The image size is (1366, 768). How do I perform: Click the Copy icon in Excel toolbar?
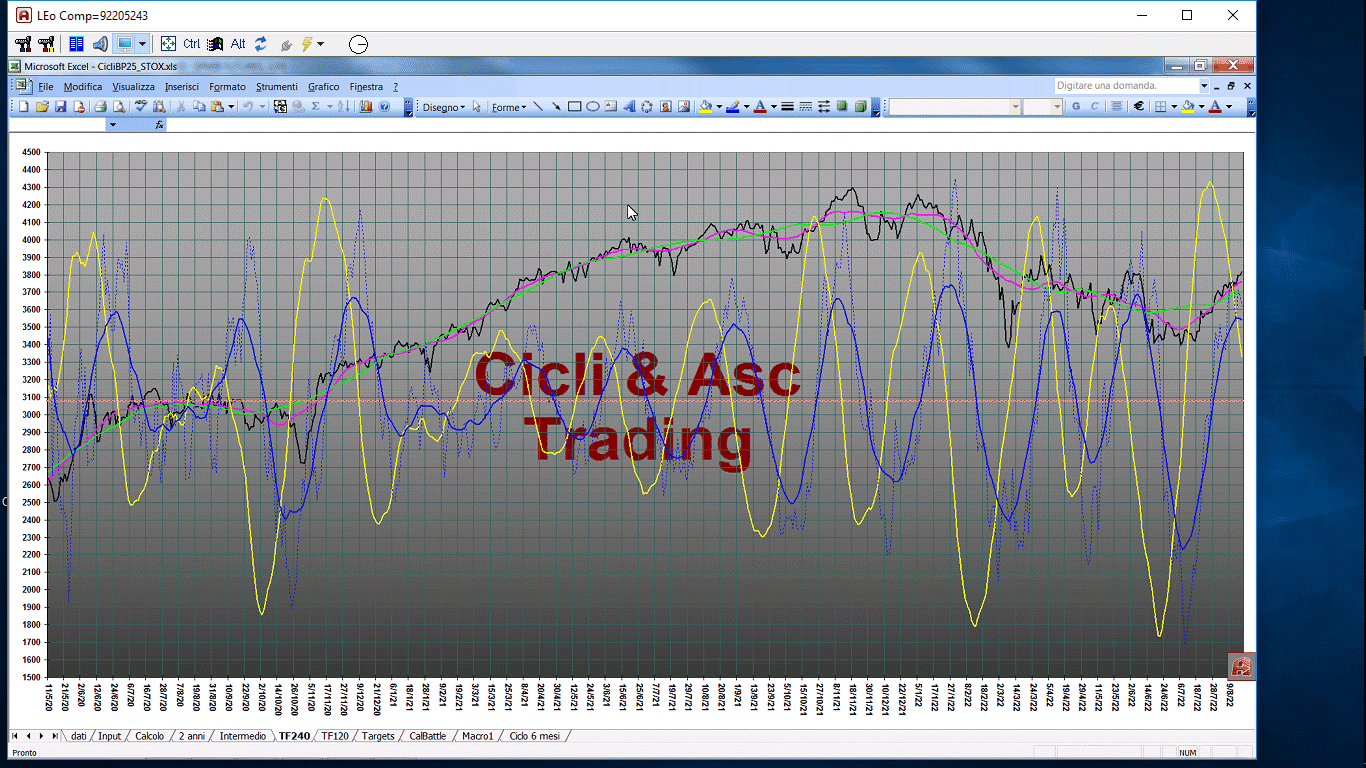coord(199,106)
